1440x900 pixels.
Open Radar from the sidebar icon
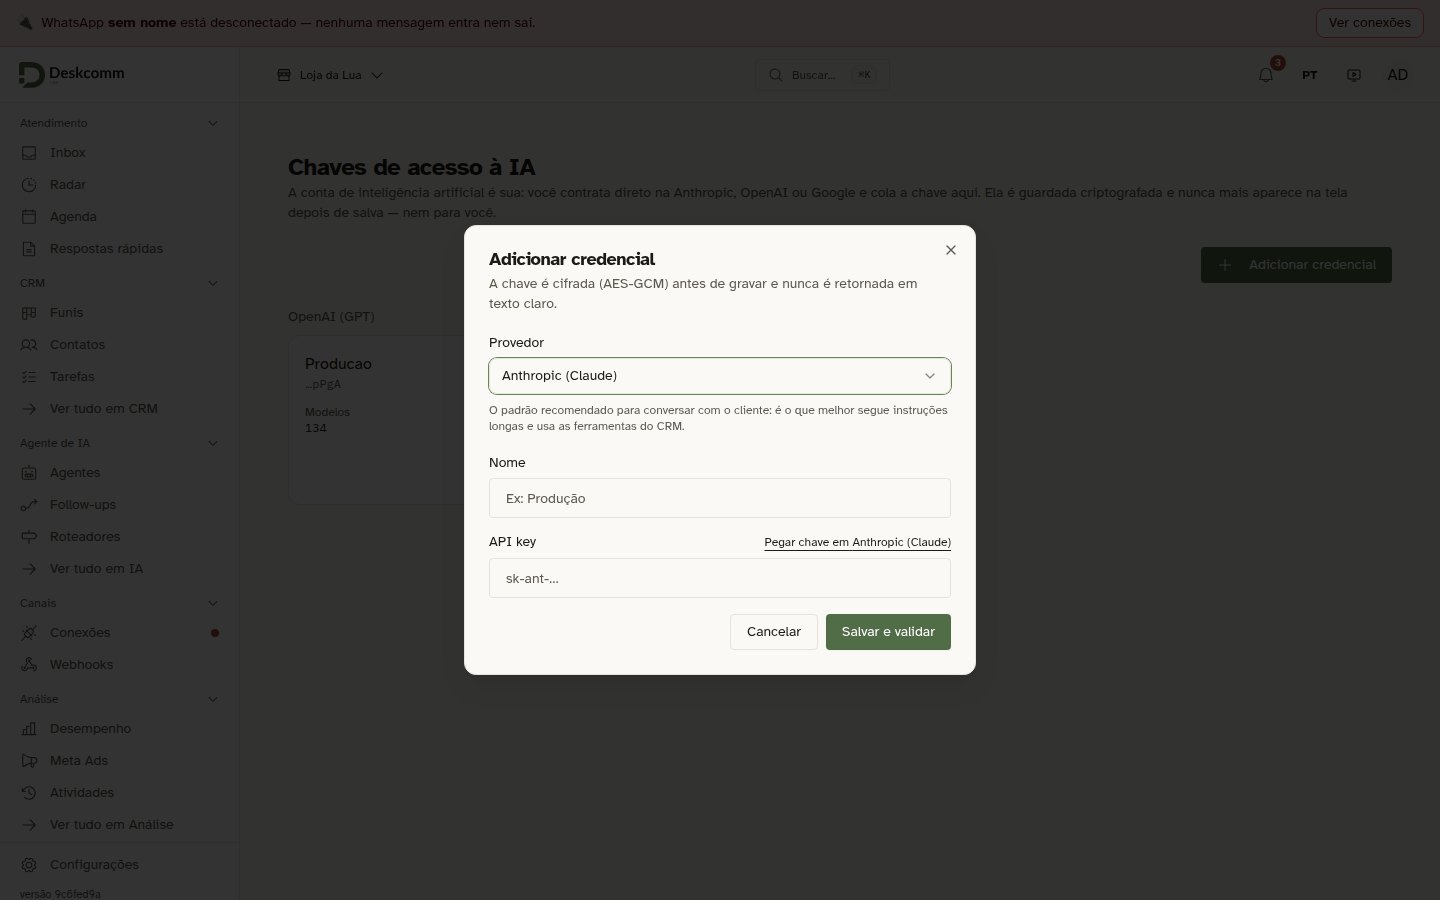(29, 185)
